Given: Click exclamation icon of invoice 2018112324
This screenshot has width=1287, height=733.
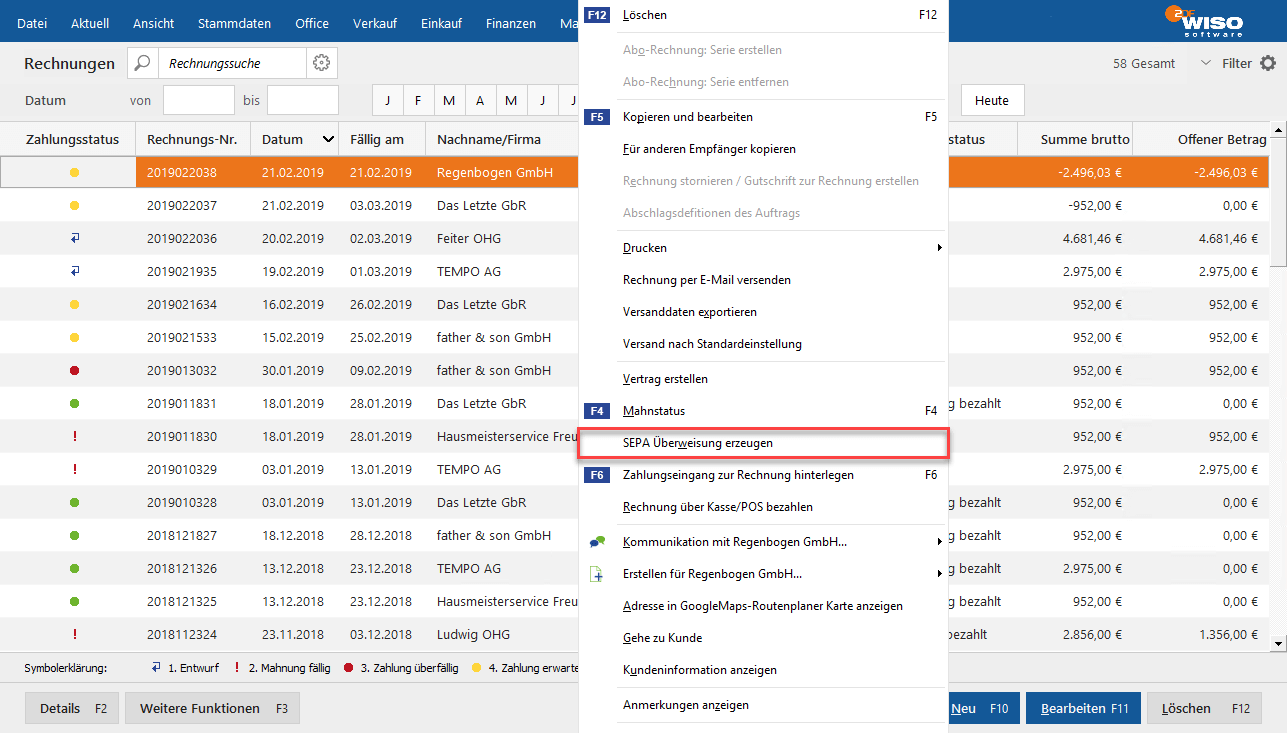Looking at the screenshot, I should (x=74, y=635).
